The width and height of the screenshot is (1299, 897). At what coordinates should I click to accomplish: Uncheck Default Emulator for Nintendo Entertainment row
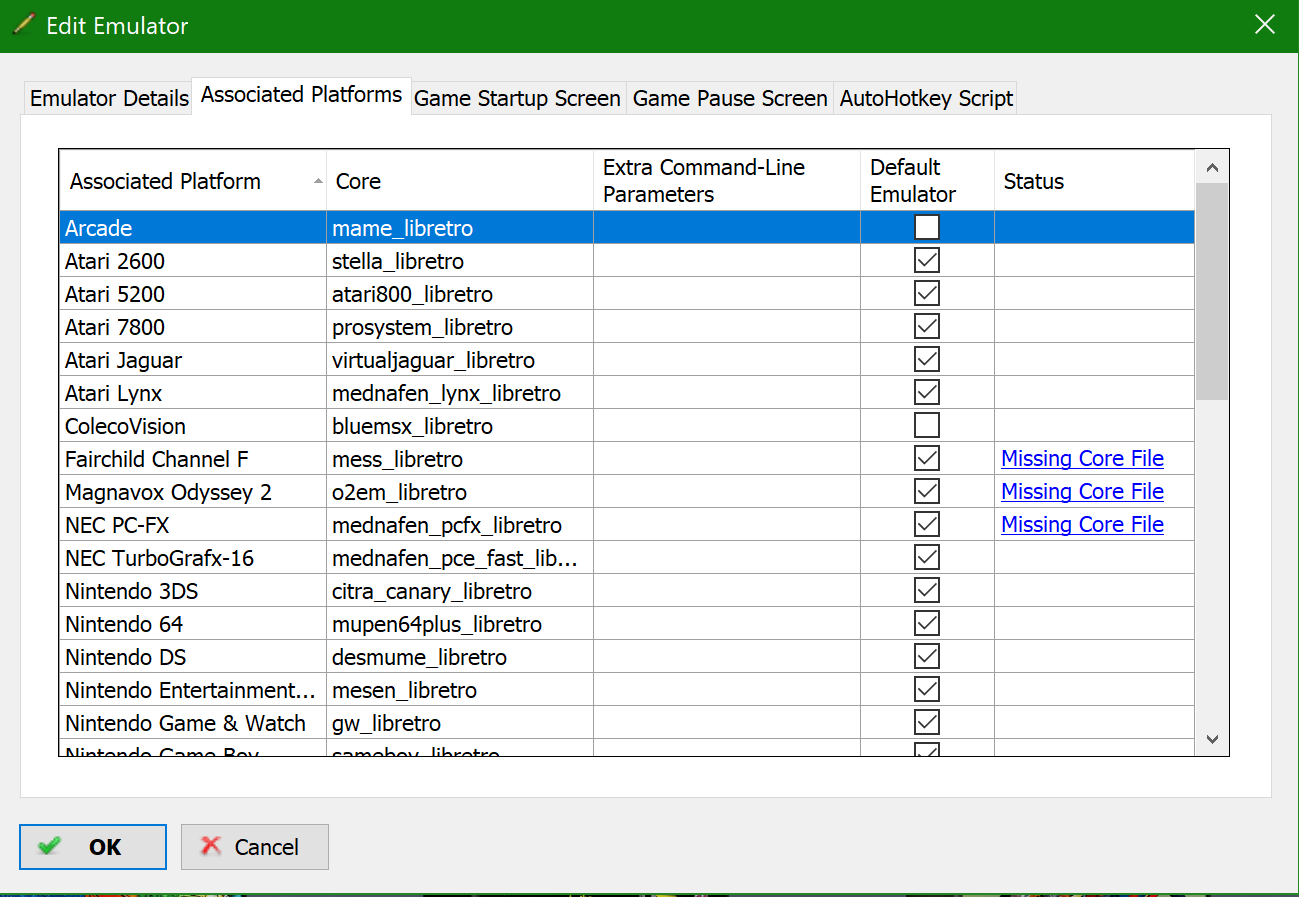click(927, 690)
